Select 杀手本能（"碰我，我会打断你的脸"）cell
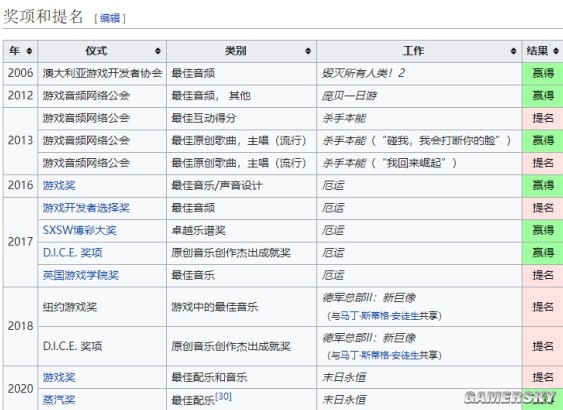This screenshot has height=410, width=563. (x=419, y=141)
